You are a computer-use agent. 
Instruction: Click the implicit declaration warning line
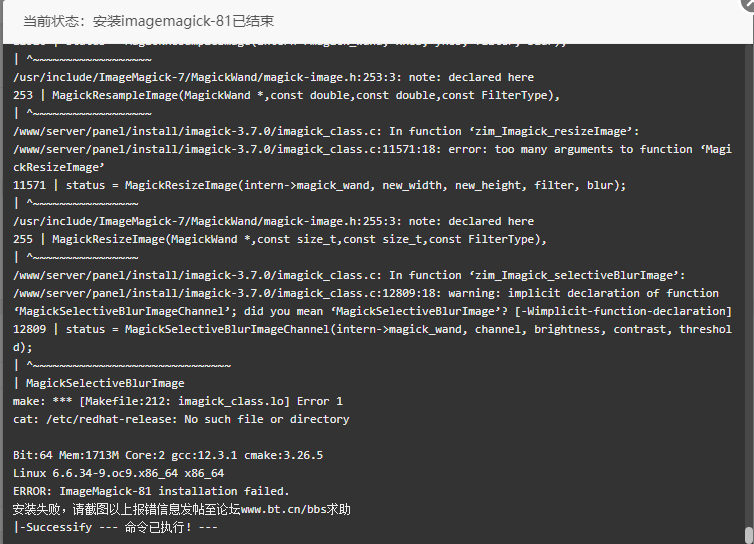[372, 302]
